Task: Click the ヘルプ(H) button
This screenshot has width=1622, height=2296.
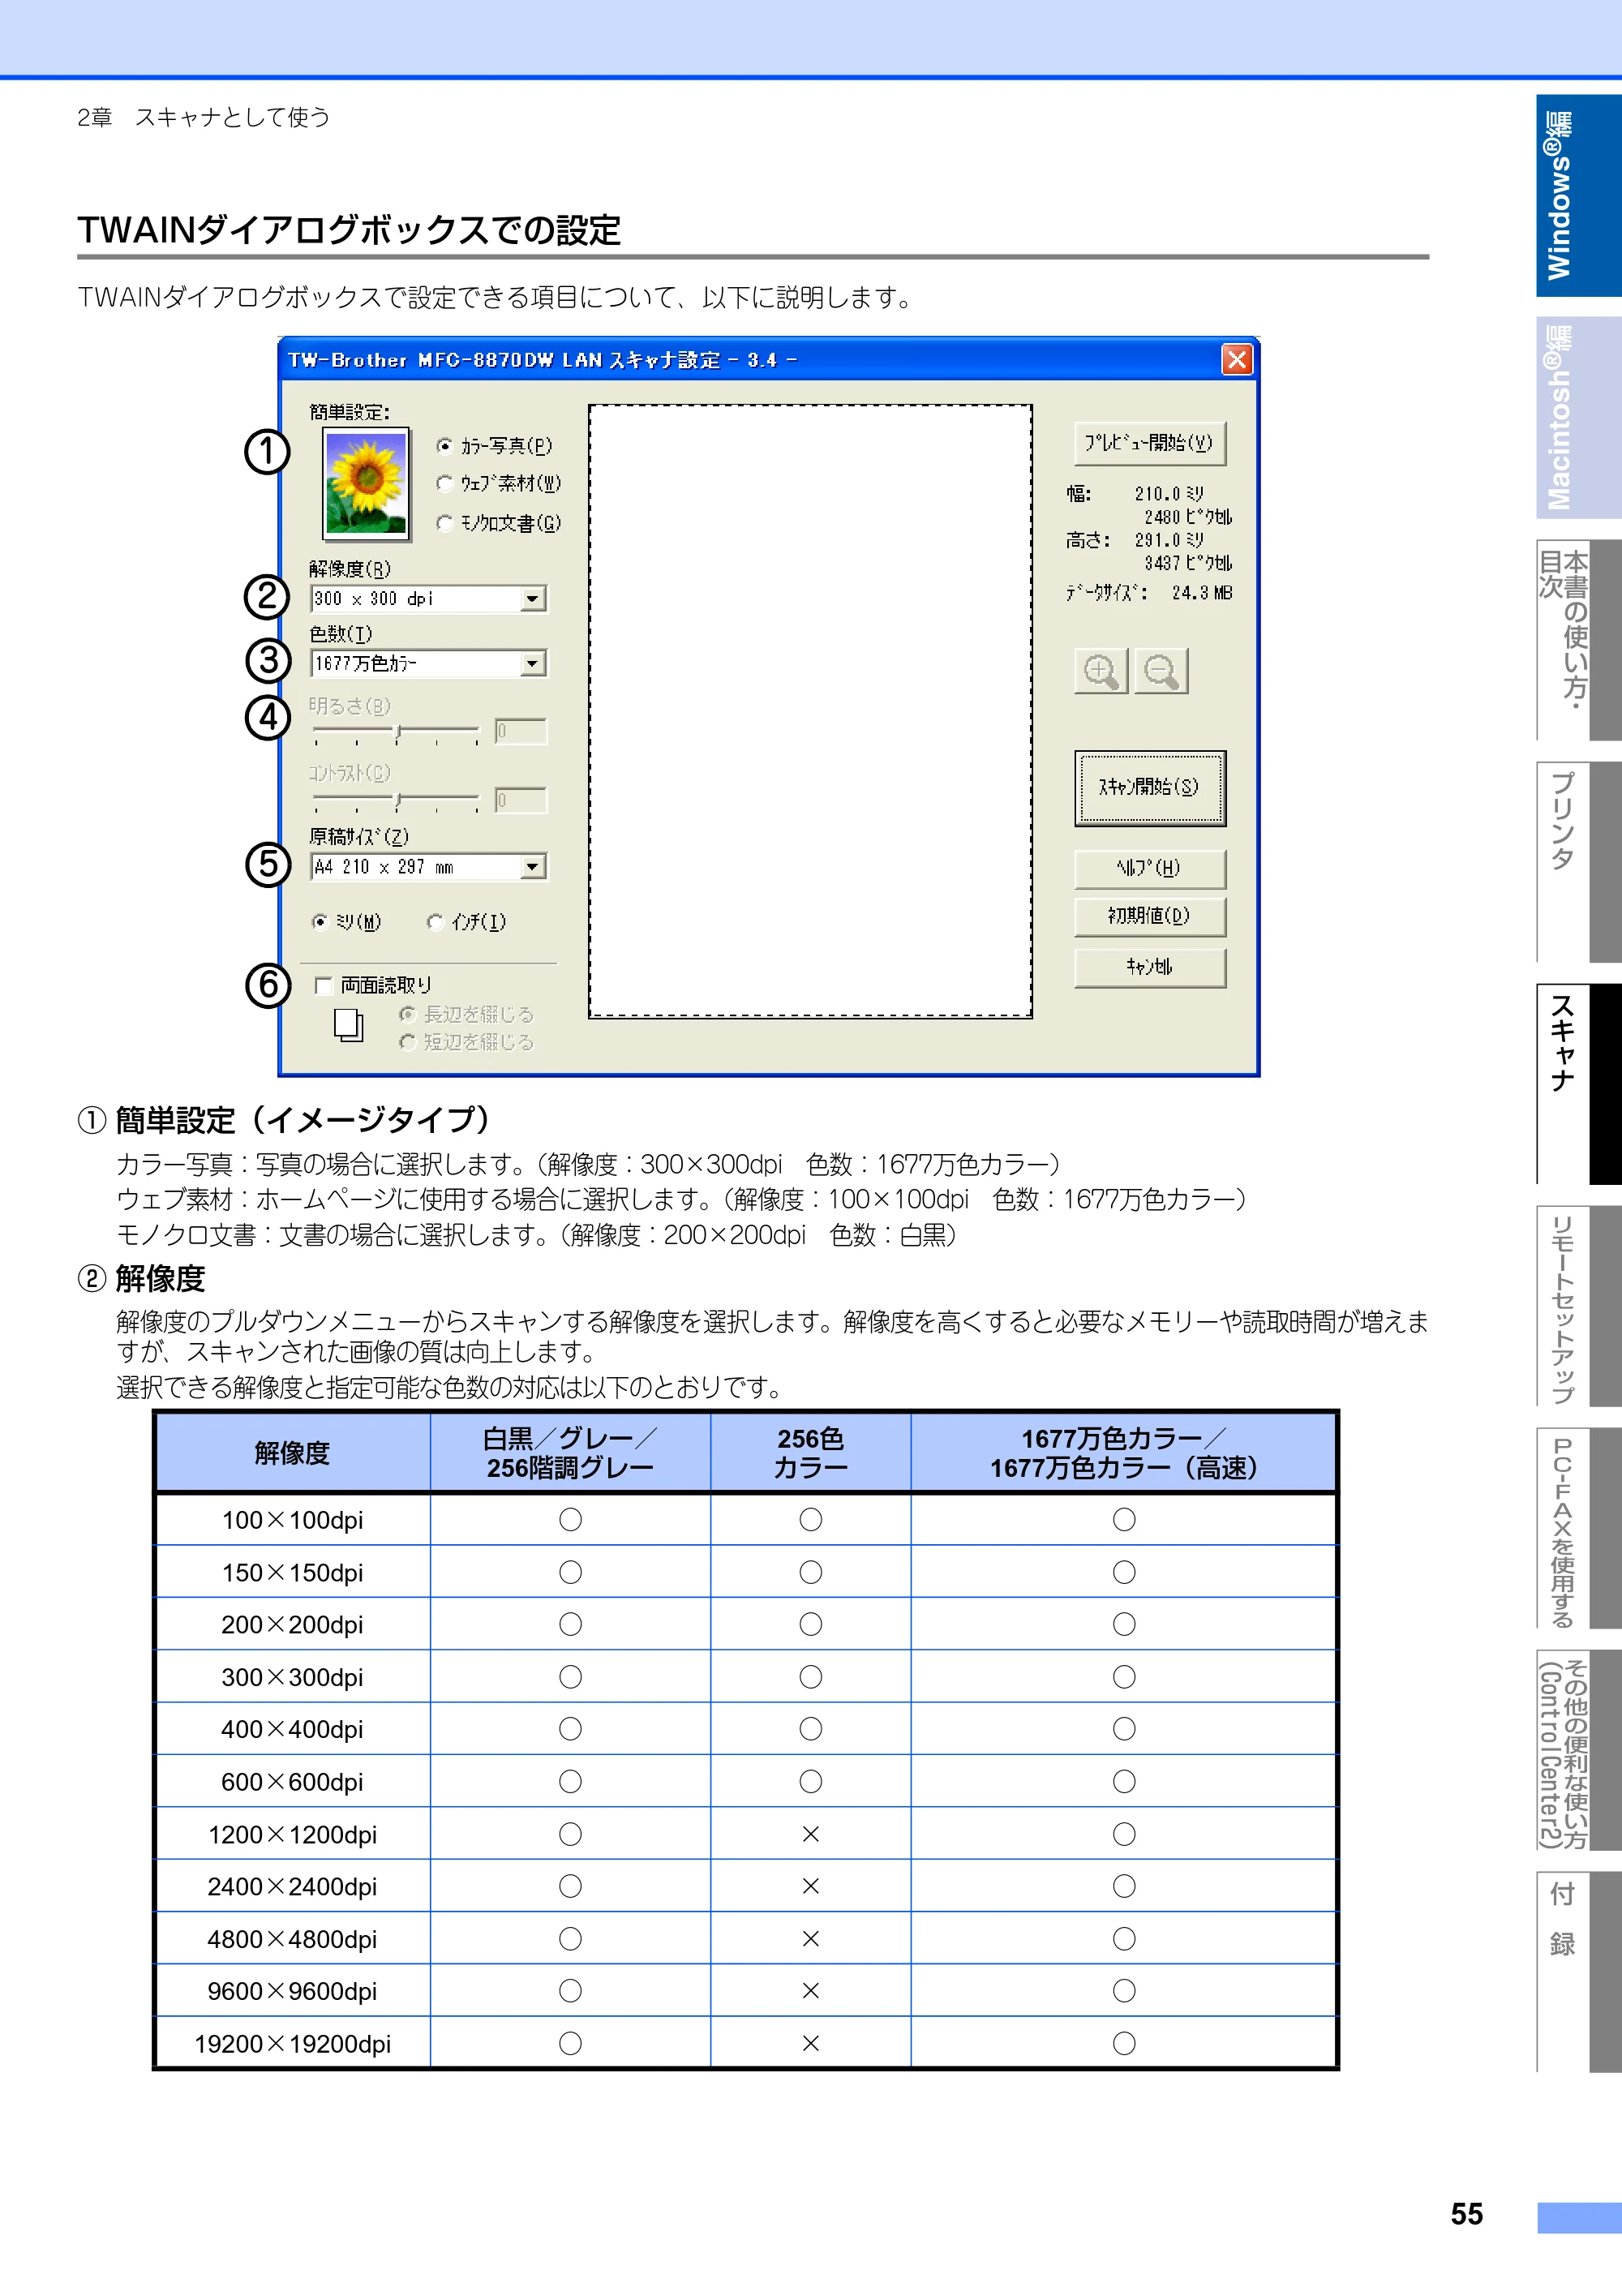Action: pos(1150,869)
